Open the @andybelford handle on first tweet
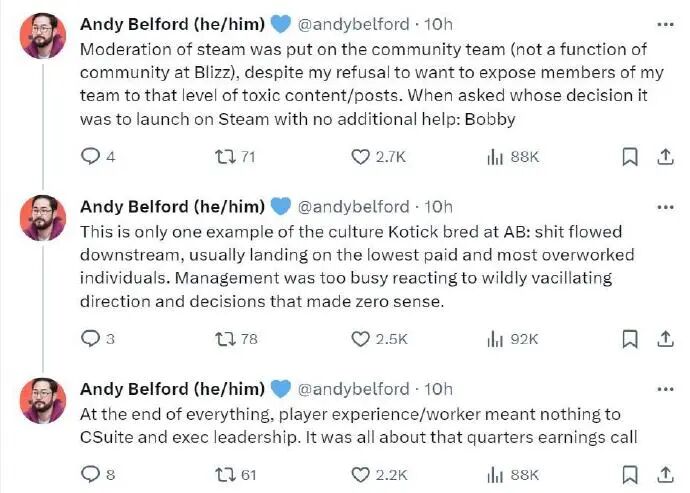Screen dimensions: 690x493 tap(355, 24)
